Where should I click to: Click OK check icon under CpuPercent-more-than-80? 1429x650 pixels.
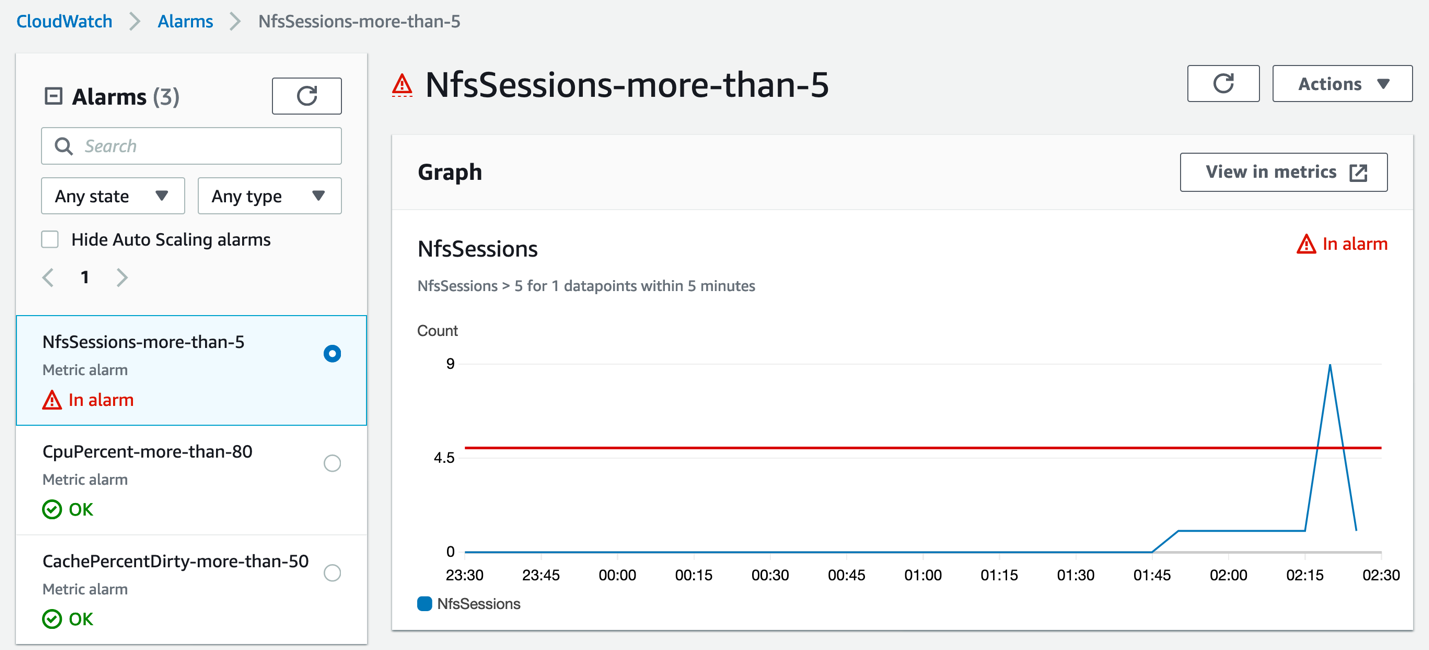[x=52, y=510]
